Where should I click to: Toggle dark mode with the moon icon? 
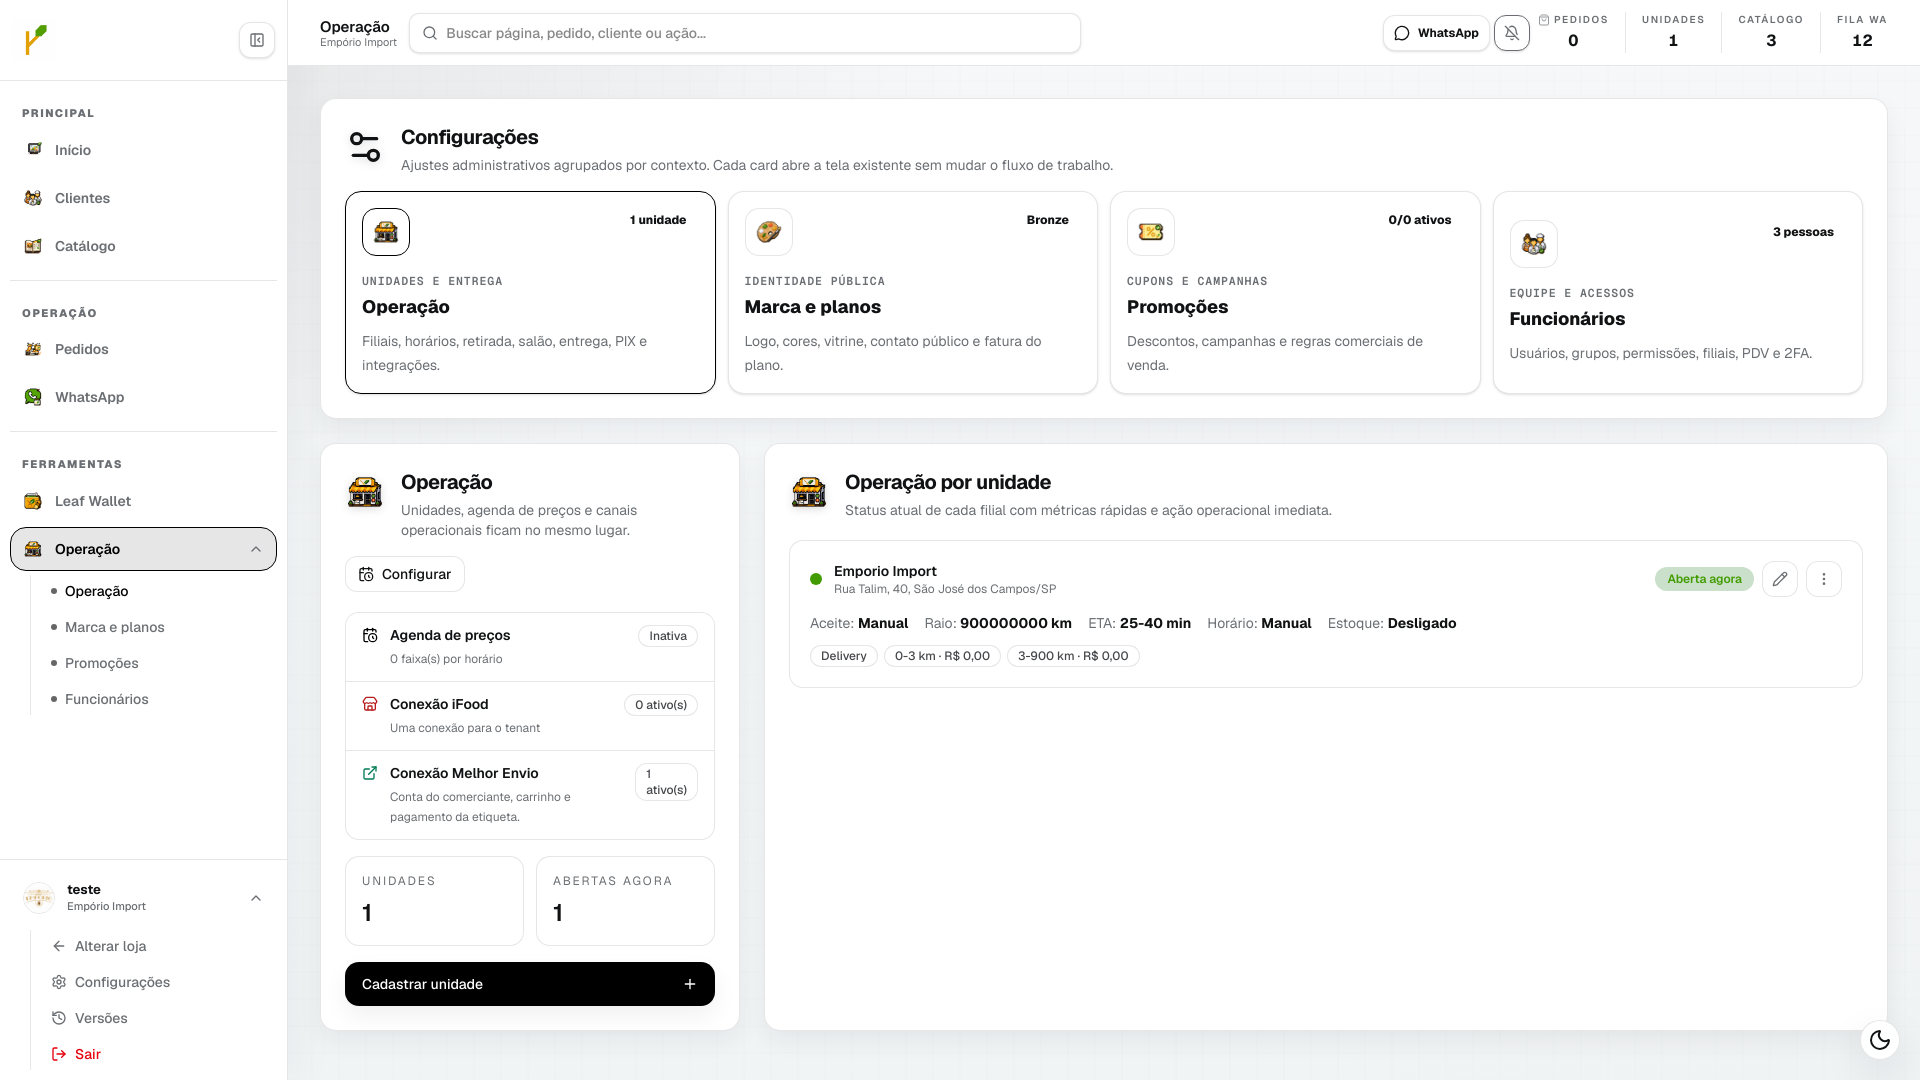tap(1880, 1040)
